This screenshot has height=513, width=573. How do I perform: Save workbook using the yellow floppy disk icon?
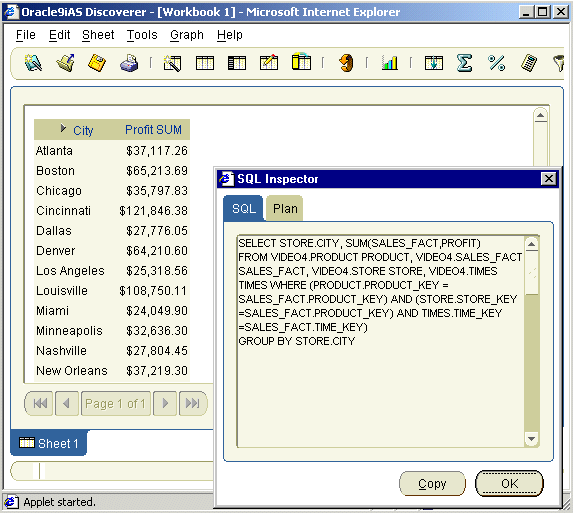coord(97,63)
